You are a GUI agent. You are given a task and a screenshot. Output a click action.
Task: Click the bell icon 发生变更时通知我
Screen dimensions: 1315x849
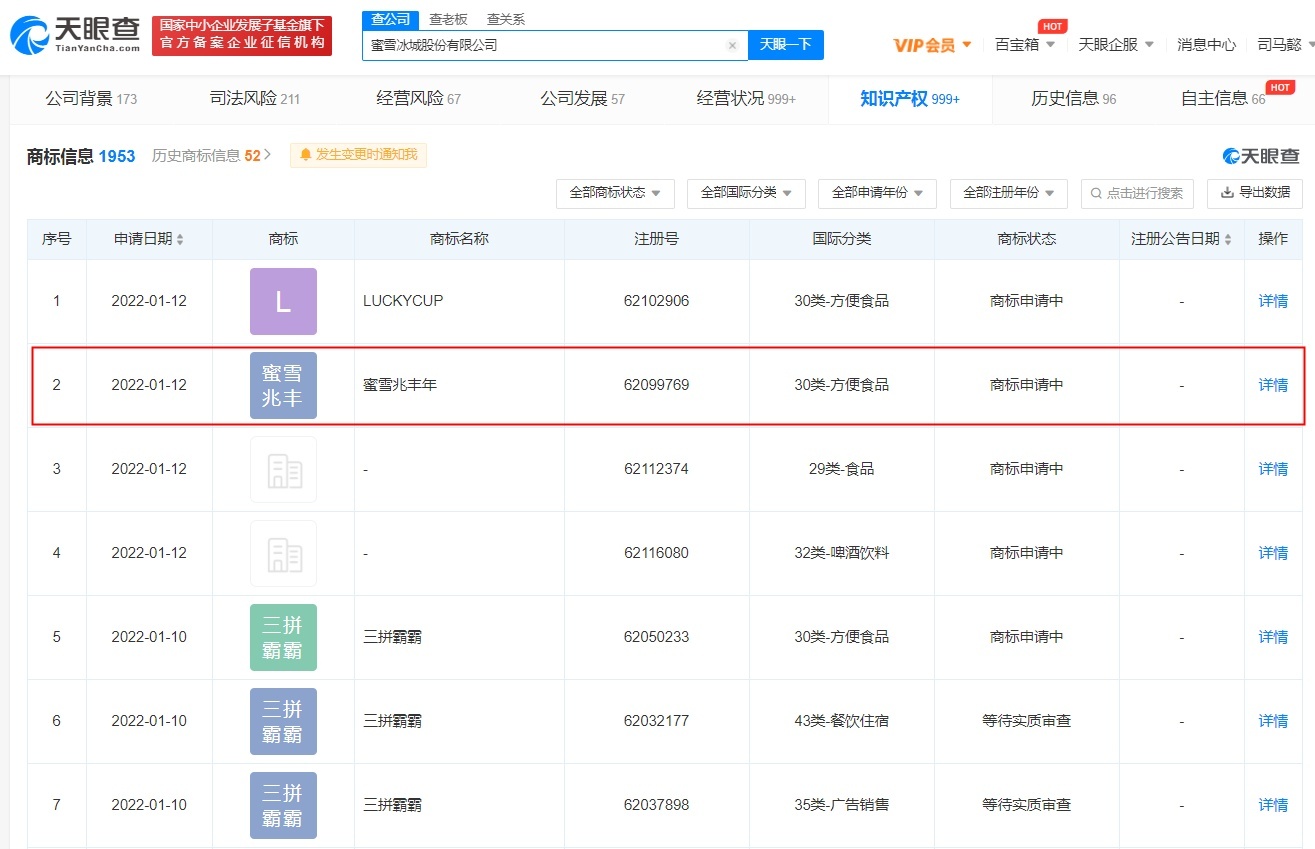(x=358, y=155)
